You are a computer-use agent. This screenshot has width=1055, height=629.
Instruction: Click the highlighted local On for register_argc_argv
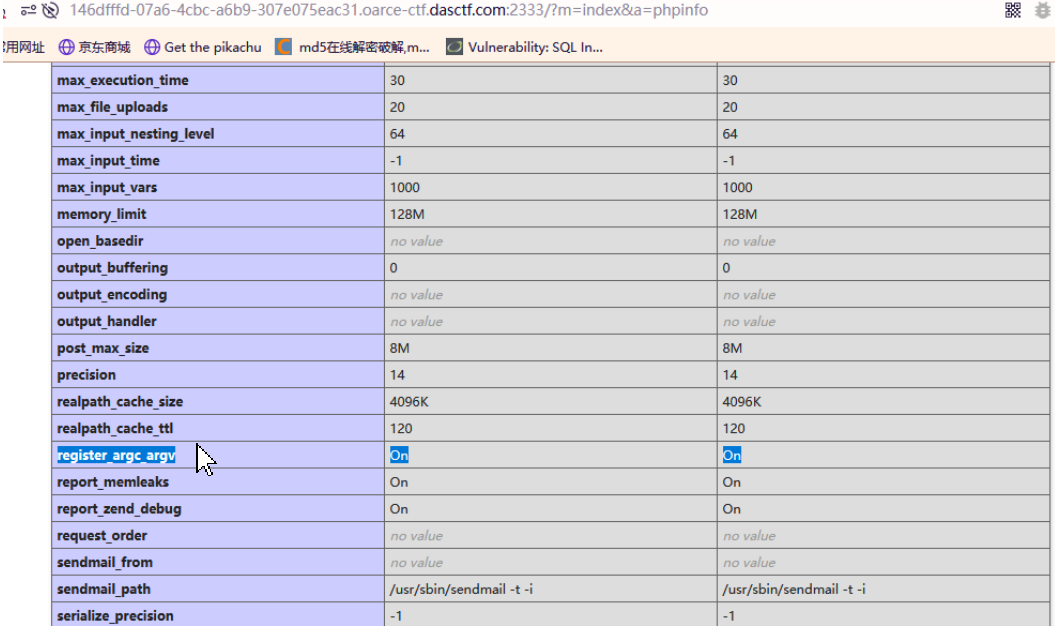399,455
